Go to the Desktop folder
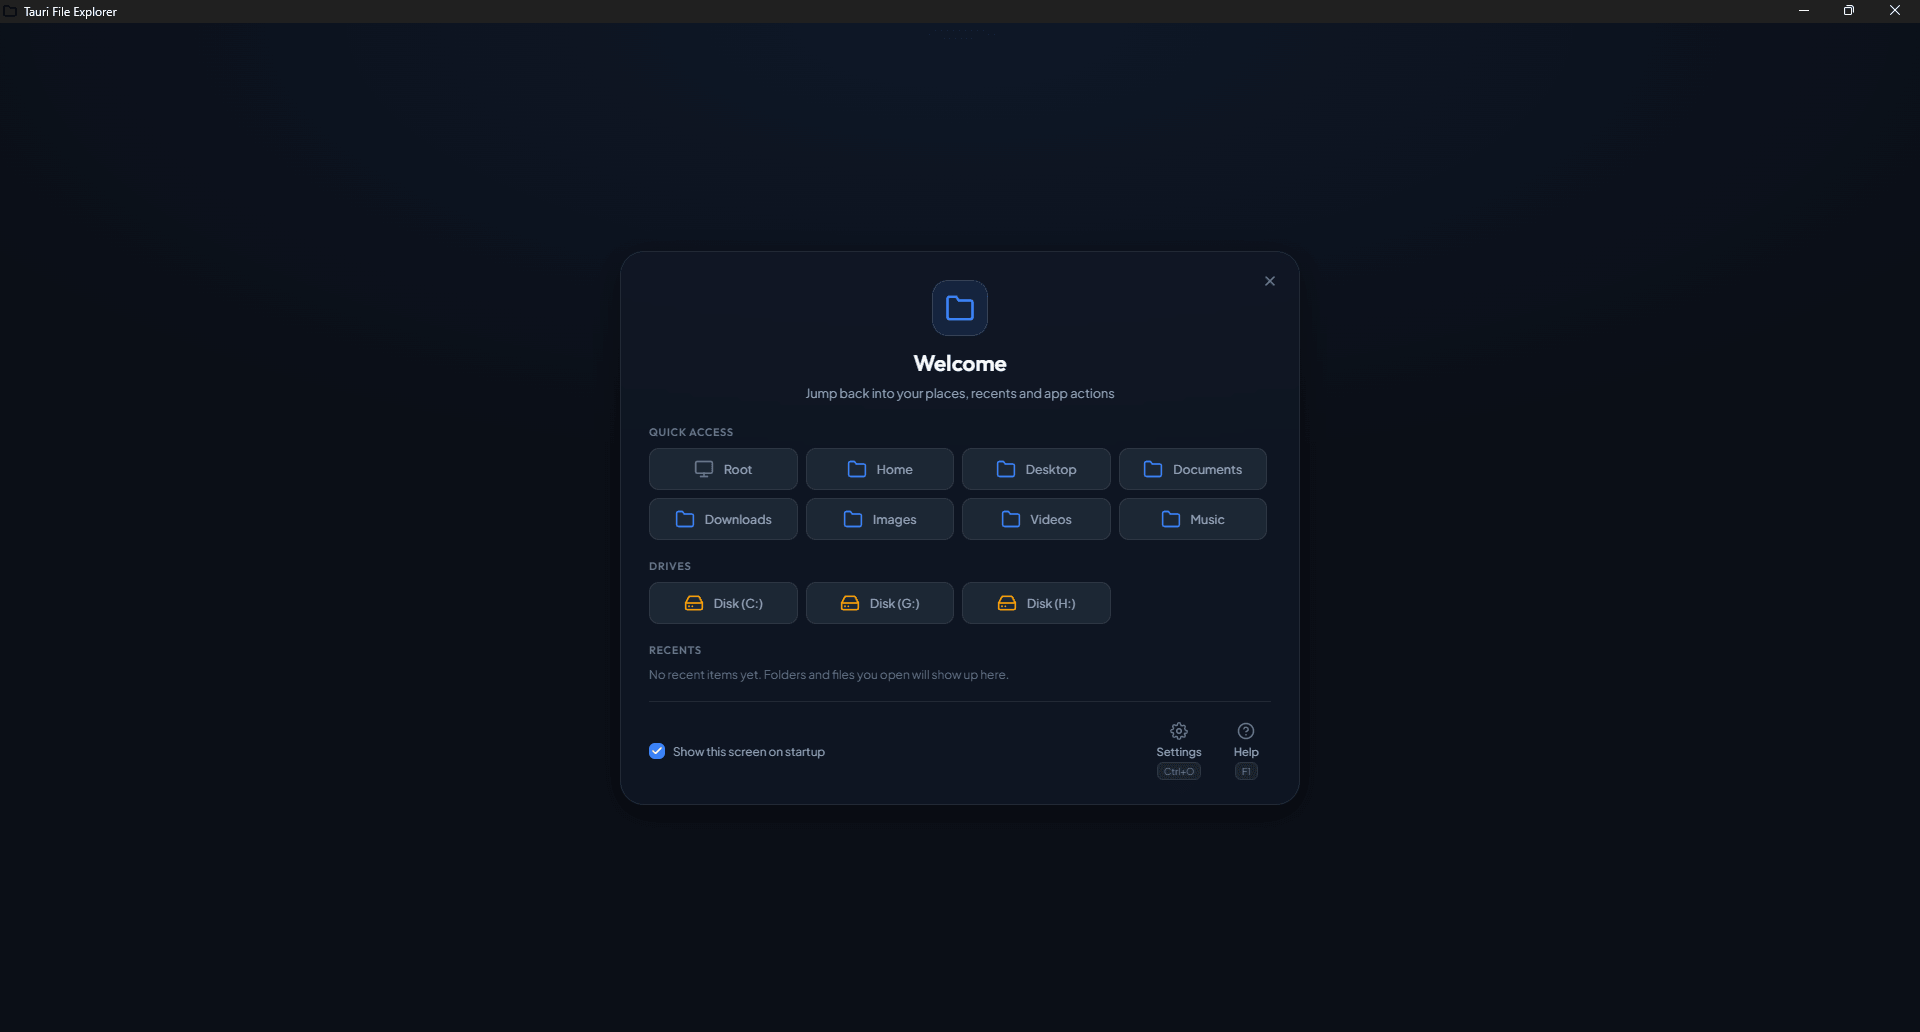Image resolution: width=1920 pixels, height=1032 pixels. (1036, 469)
